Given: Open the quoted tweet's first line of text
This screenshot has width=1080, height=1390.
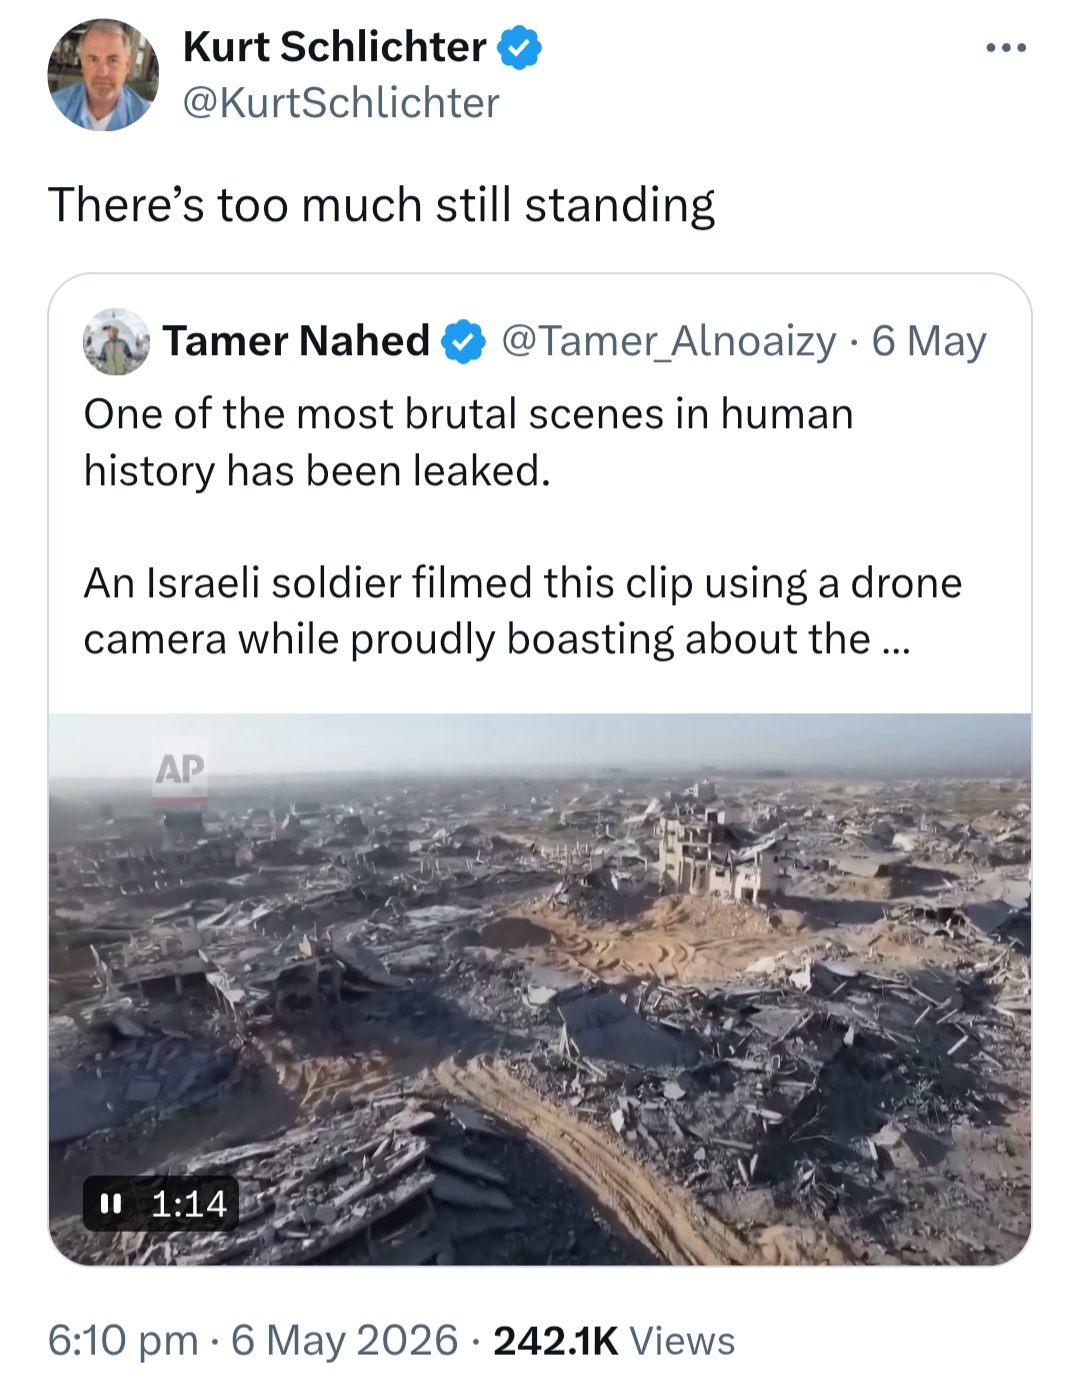Looking at the screenshot, I should coord(468,414).
